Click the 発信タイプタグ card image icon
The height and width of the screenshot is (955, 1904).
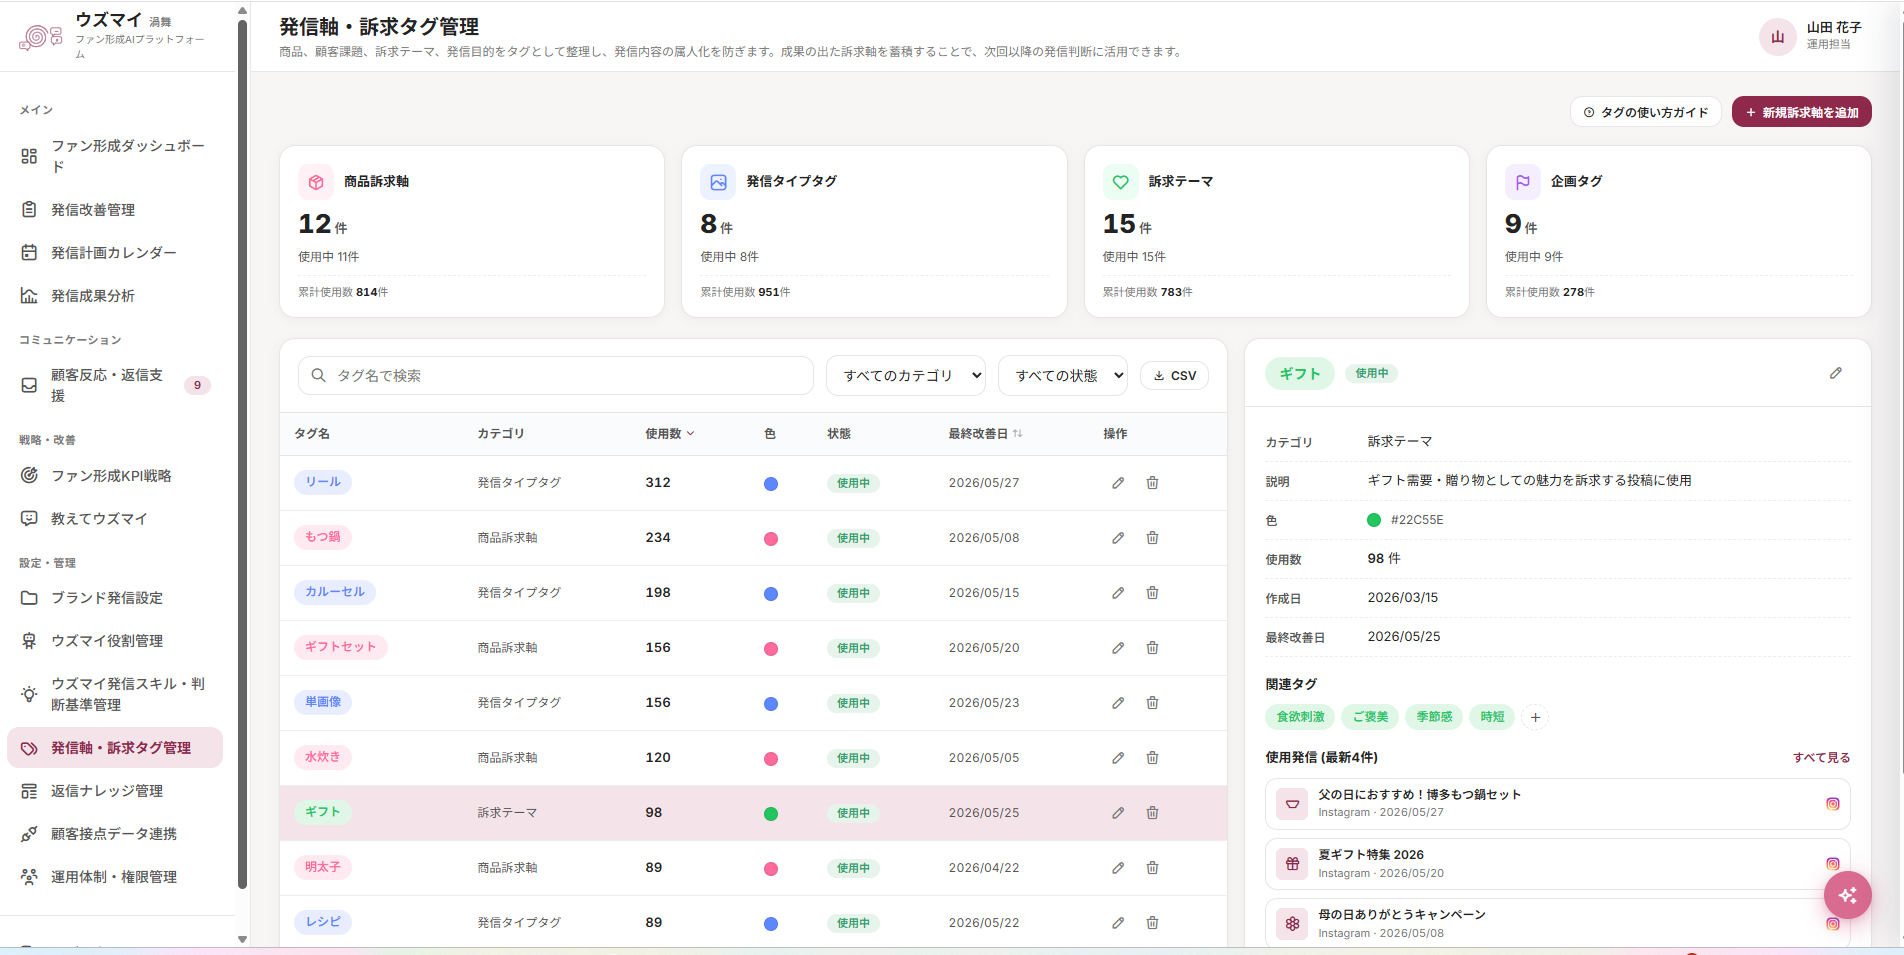(x=718, y=182)
